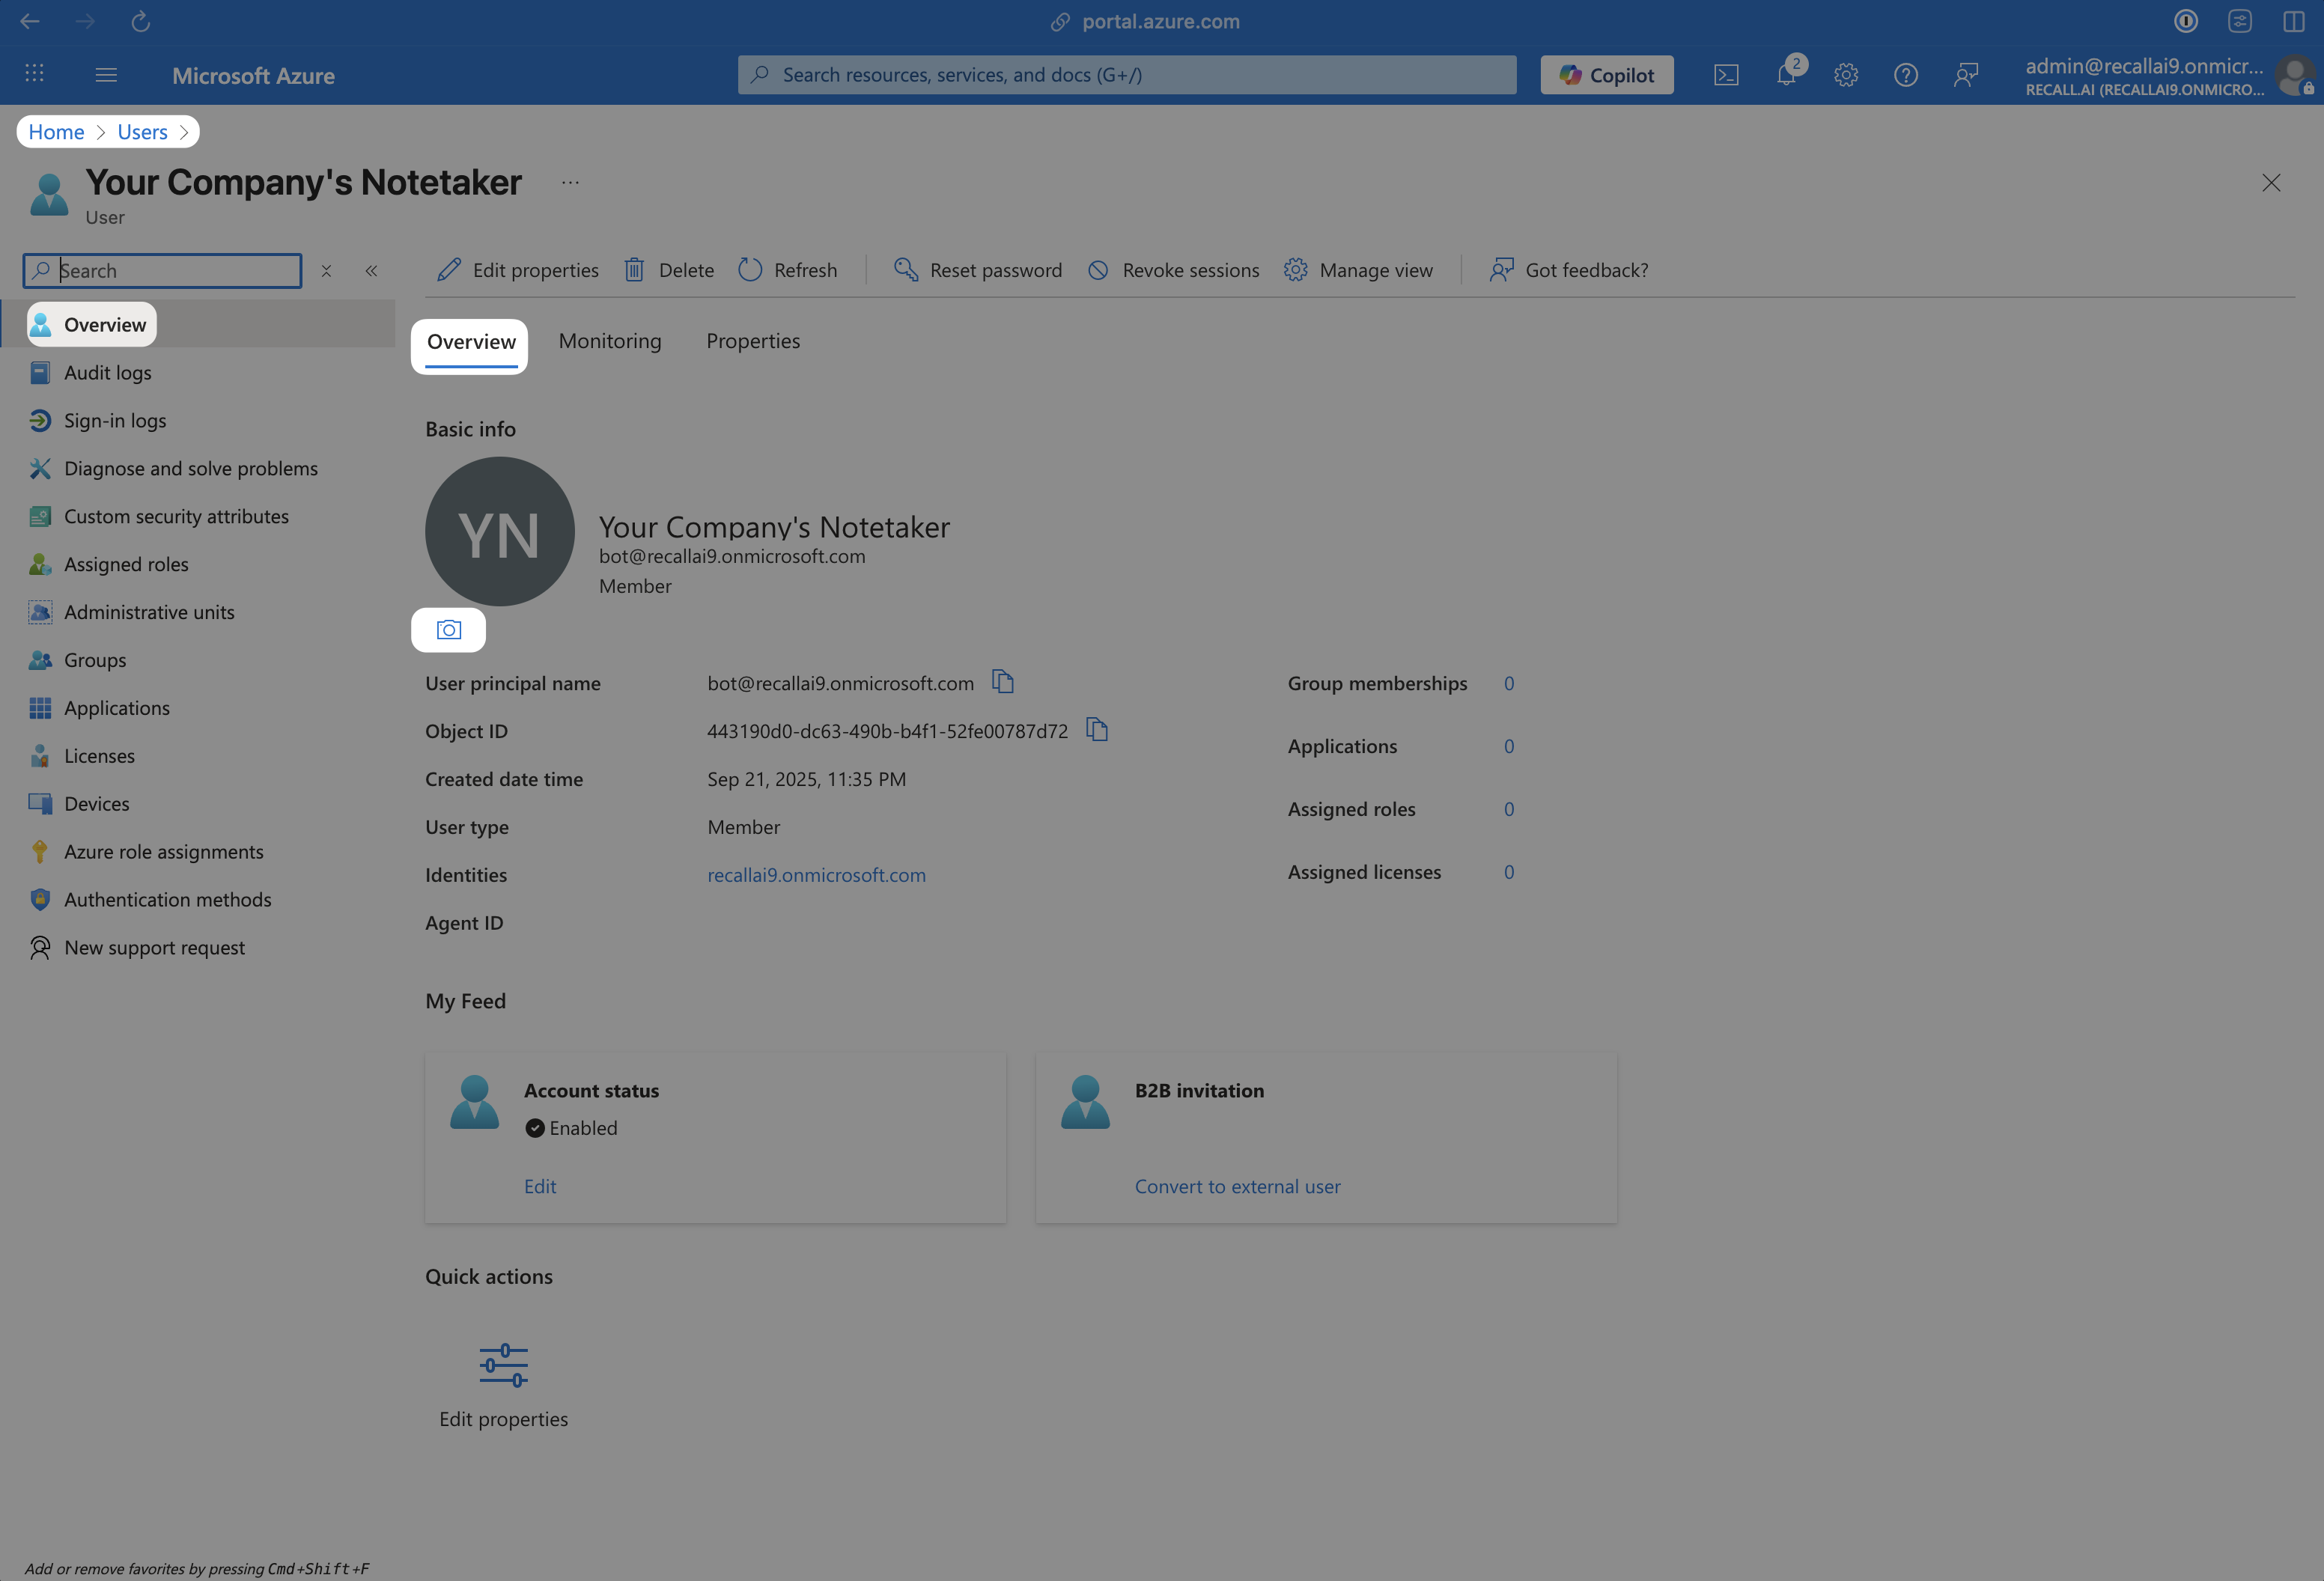
Task: Click the Copilot button
Action: point(1606,75)
